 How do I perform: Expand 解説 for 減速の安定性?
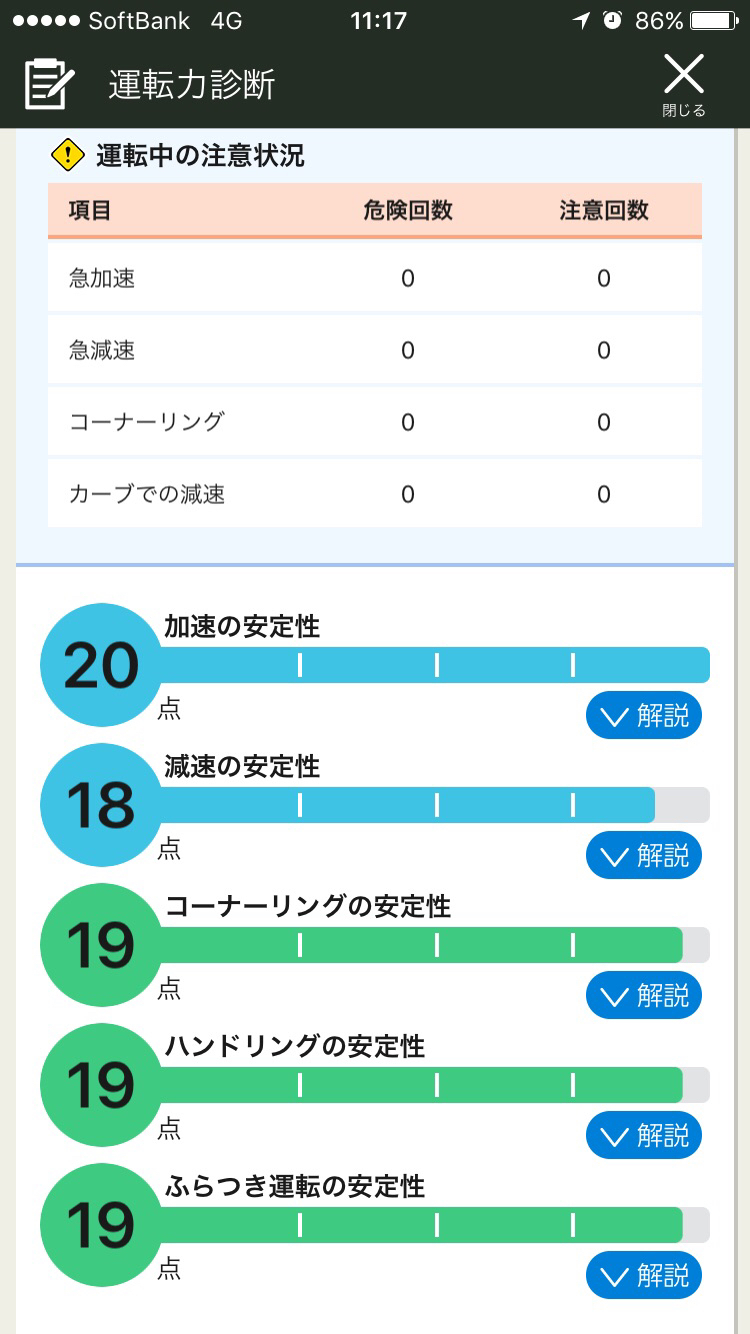tap(644, 856)
